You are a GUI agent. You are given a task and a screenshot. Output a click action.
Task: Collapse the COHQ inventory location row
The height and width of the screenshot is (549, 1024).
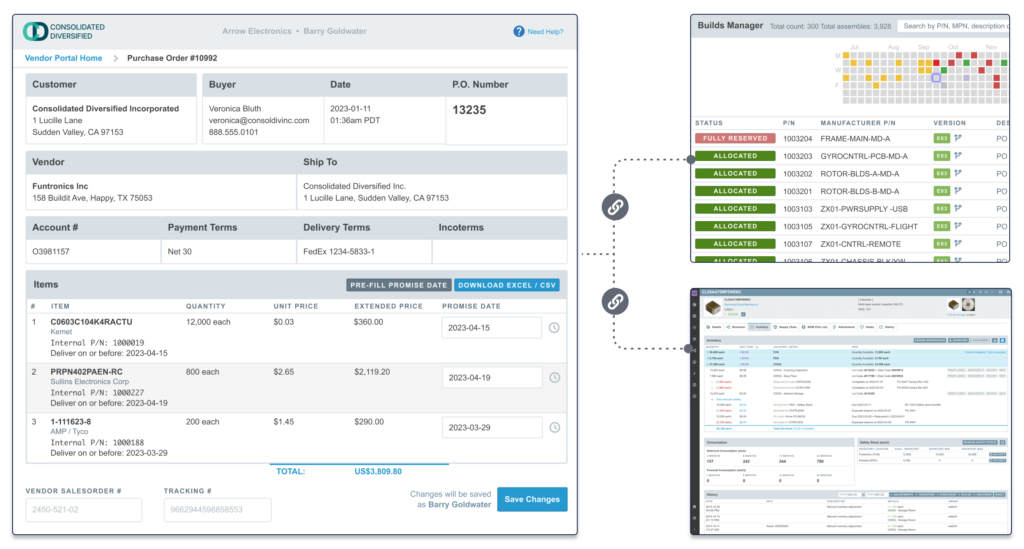click(x=708, y=364)
